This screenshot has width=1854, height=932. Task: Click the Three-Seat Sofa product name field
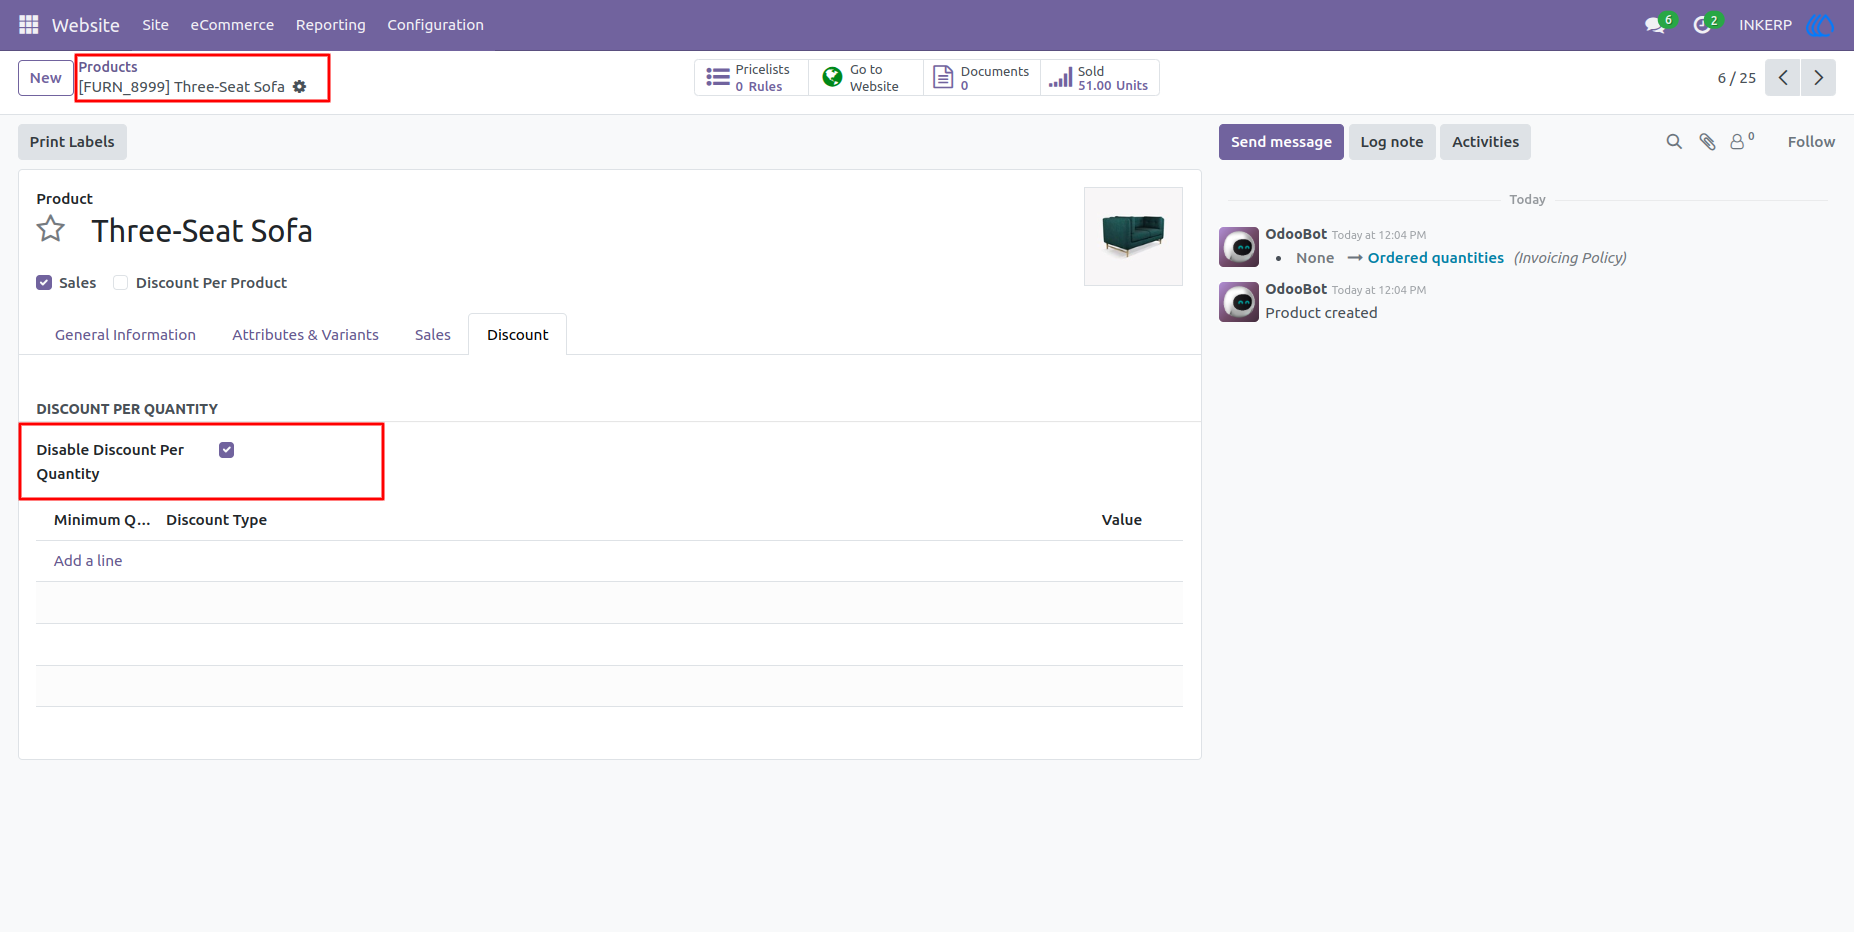(202, 231)
